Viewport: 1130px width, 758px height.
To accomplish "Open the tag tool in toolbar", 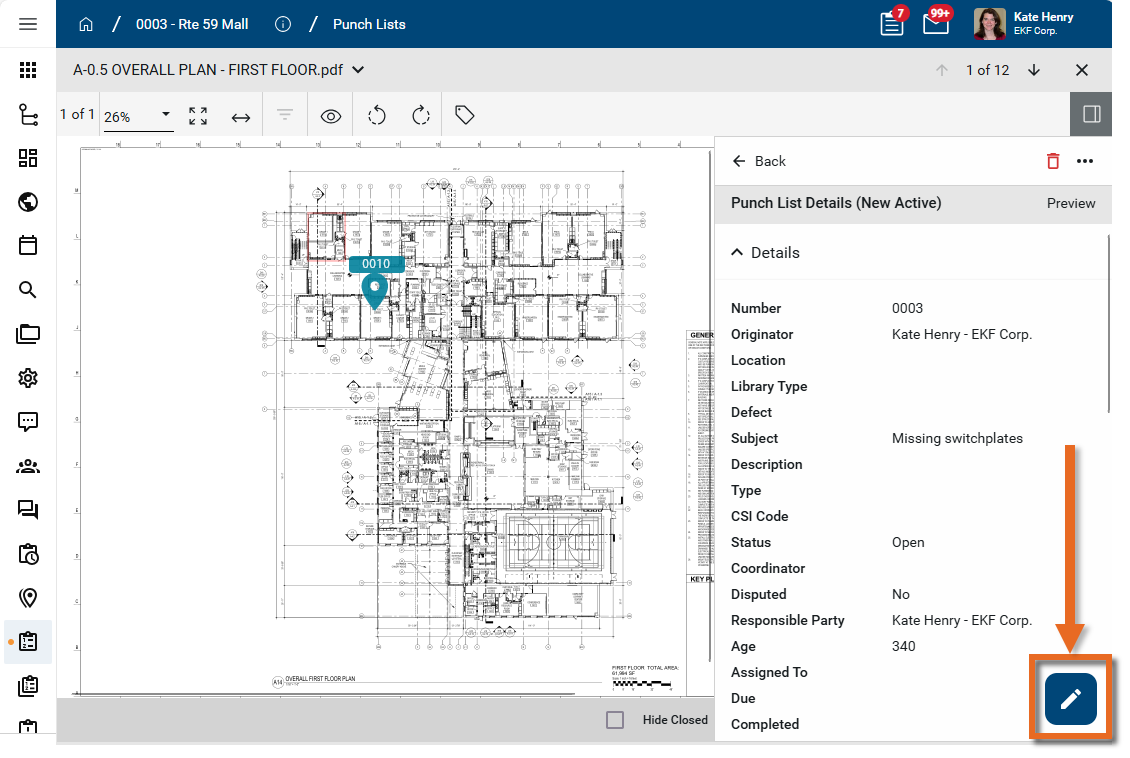I will coord(464,116).
